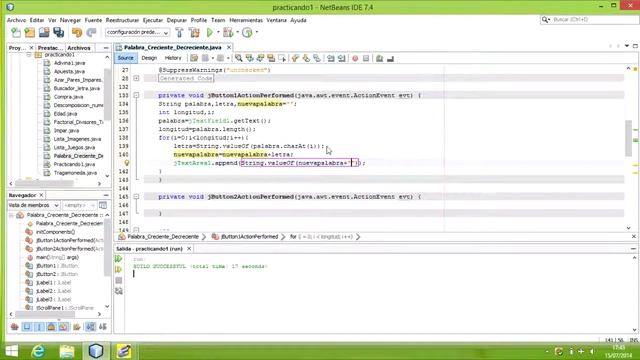Click the Redo arrow icon
Screen dimensions: 640x360
(91, 32)
